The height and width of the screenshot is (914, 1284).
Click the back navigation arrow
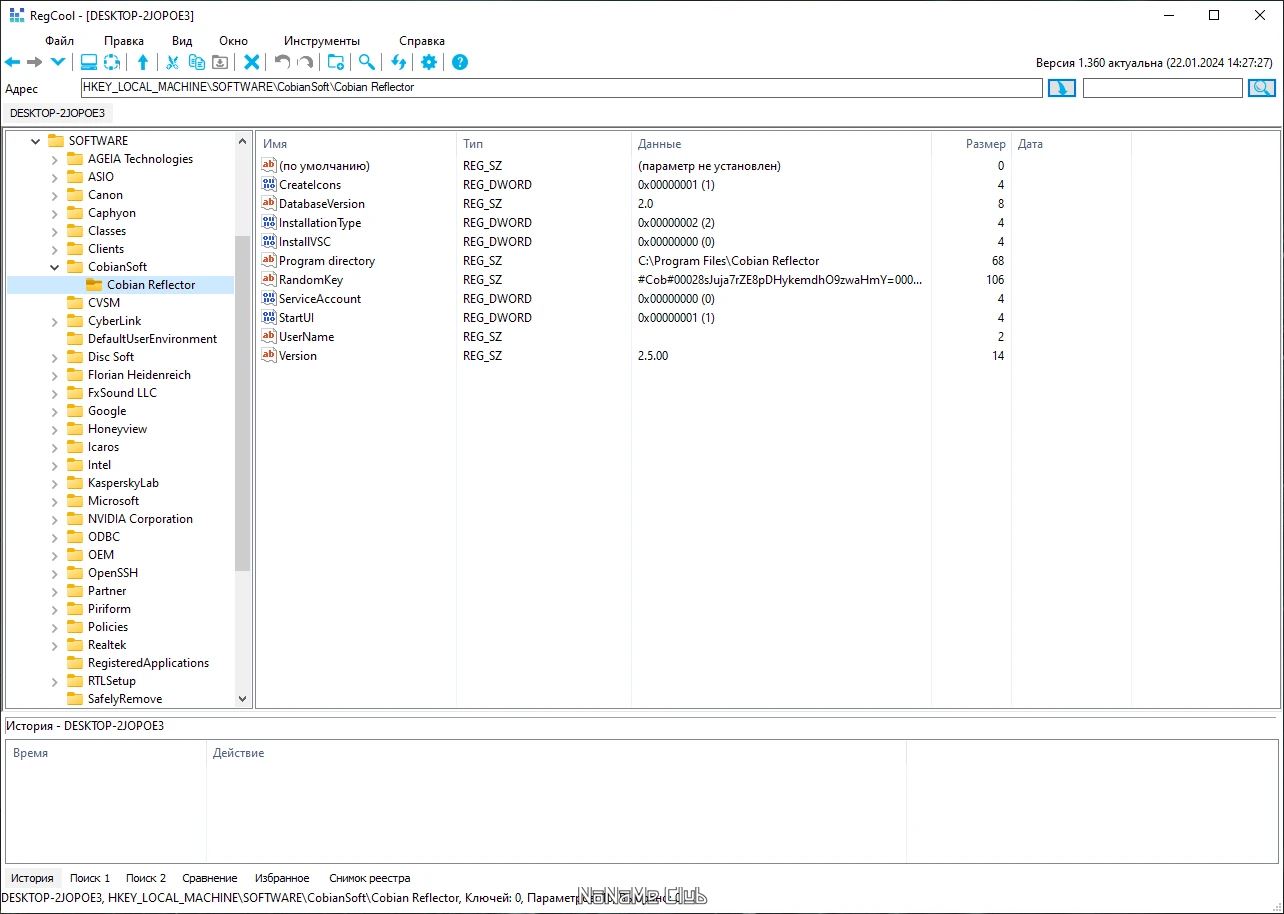tap(12, 62)
